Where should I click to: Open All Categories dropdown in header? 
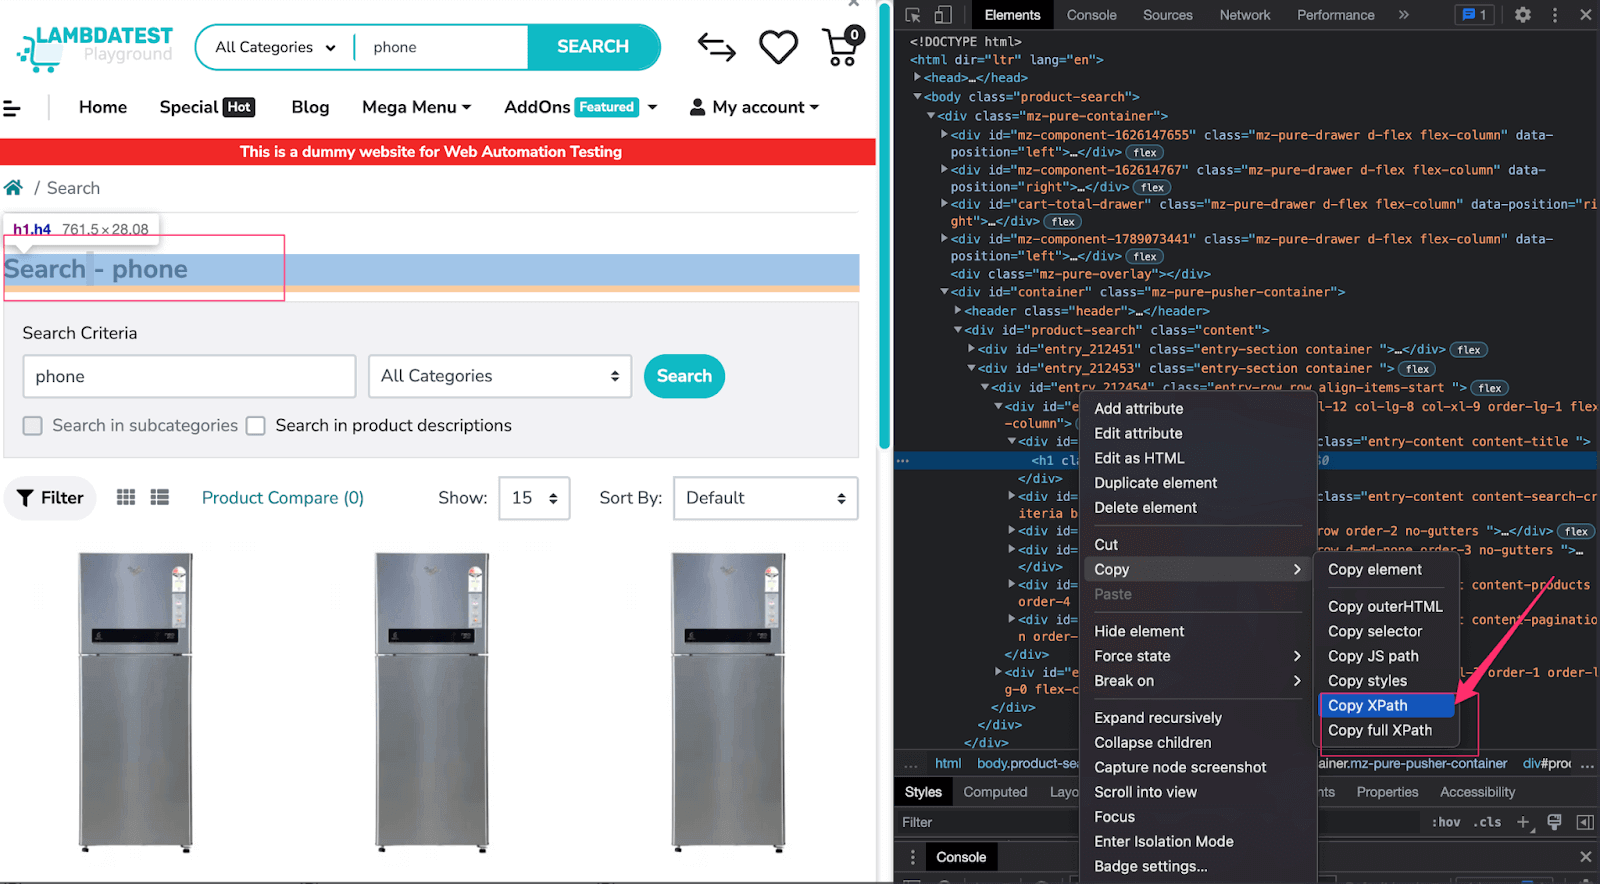(275, 47)
